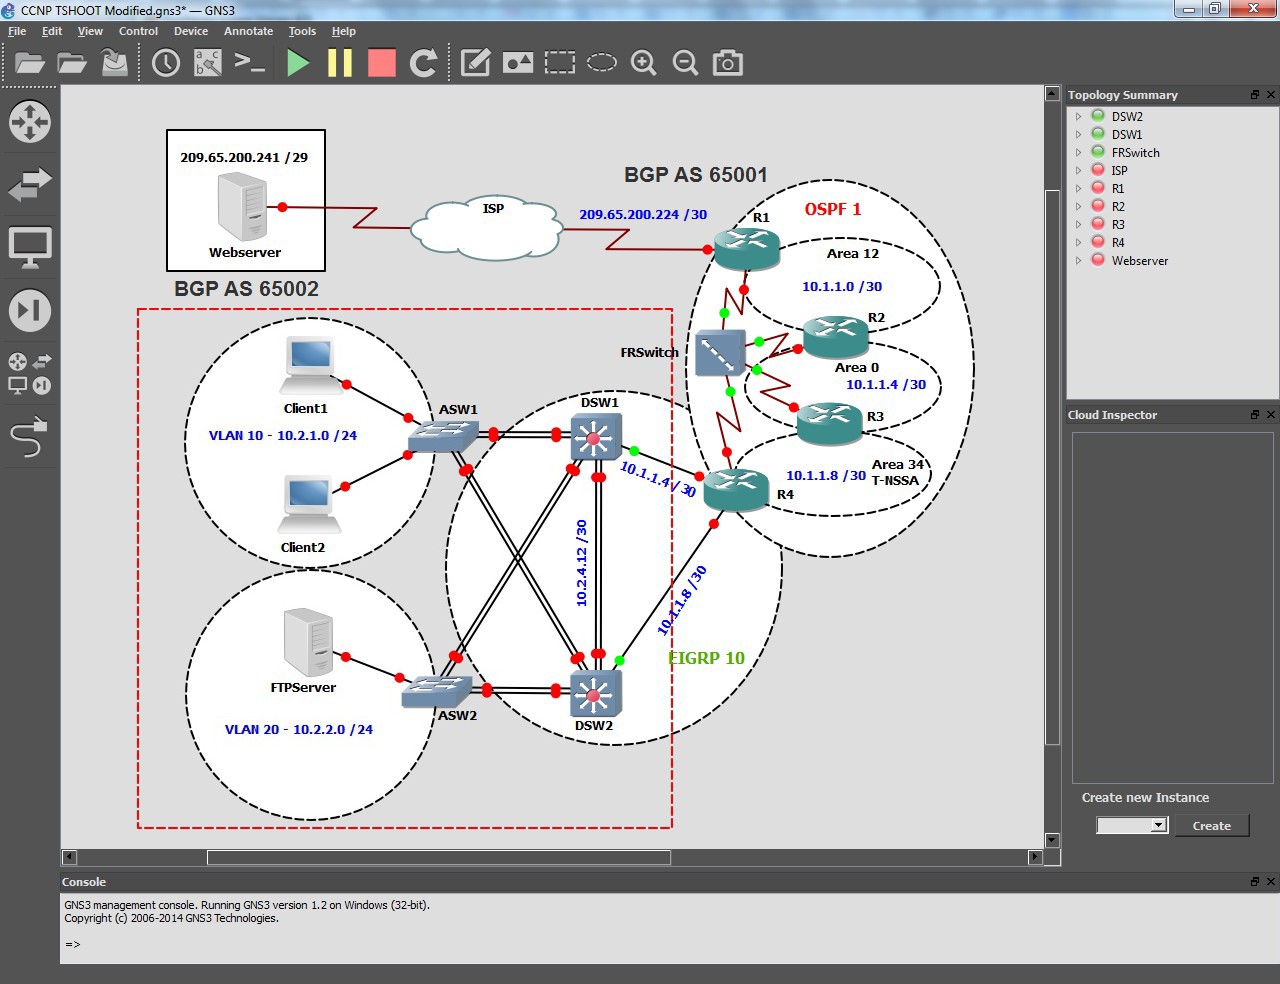The width and height of the screenshot is (1280, 984).
Task: Save the project with the disk icon
Action: (x=115, y=63)
